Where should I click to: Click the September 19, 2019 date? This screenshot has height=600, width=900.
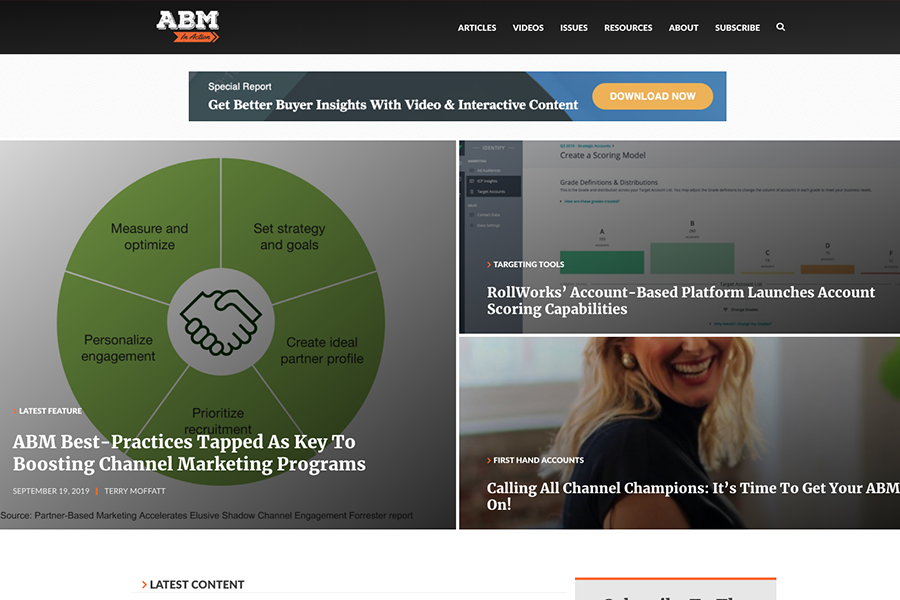[51, 491]
